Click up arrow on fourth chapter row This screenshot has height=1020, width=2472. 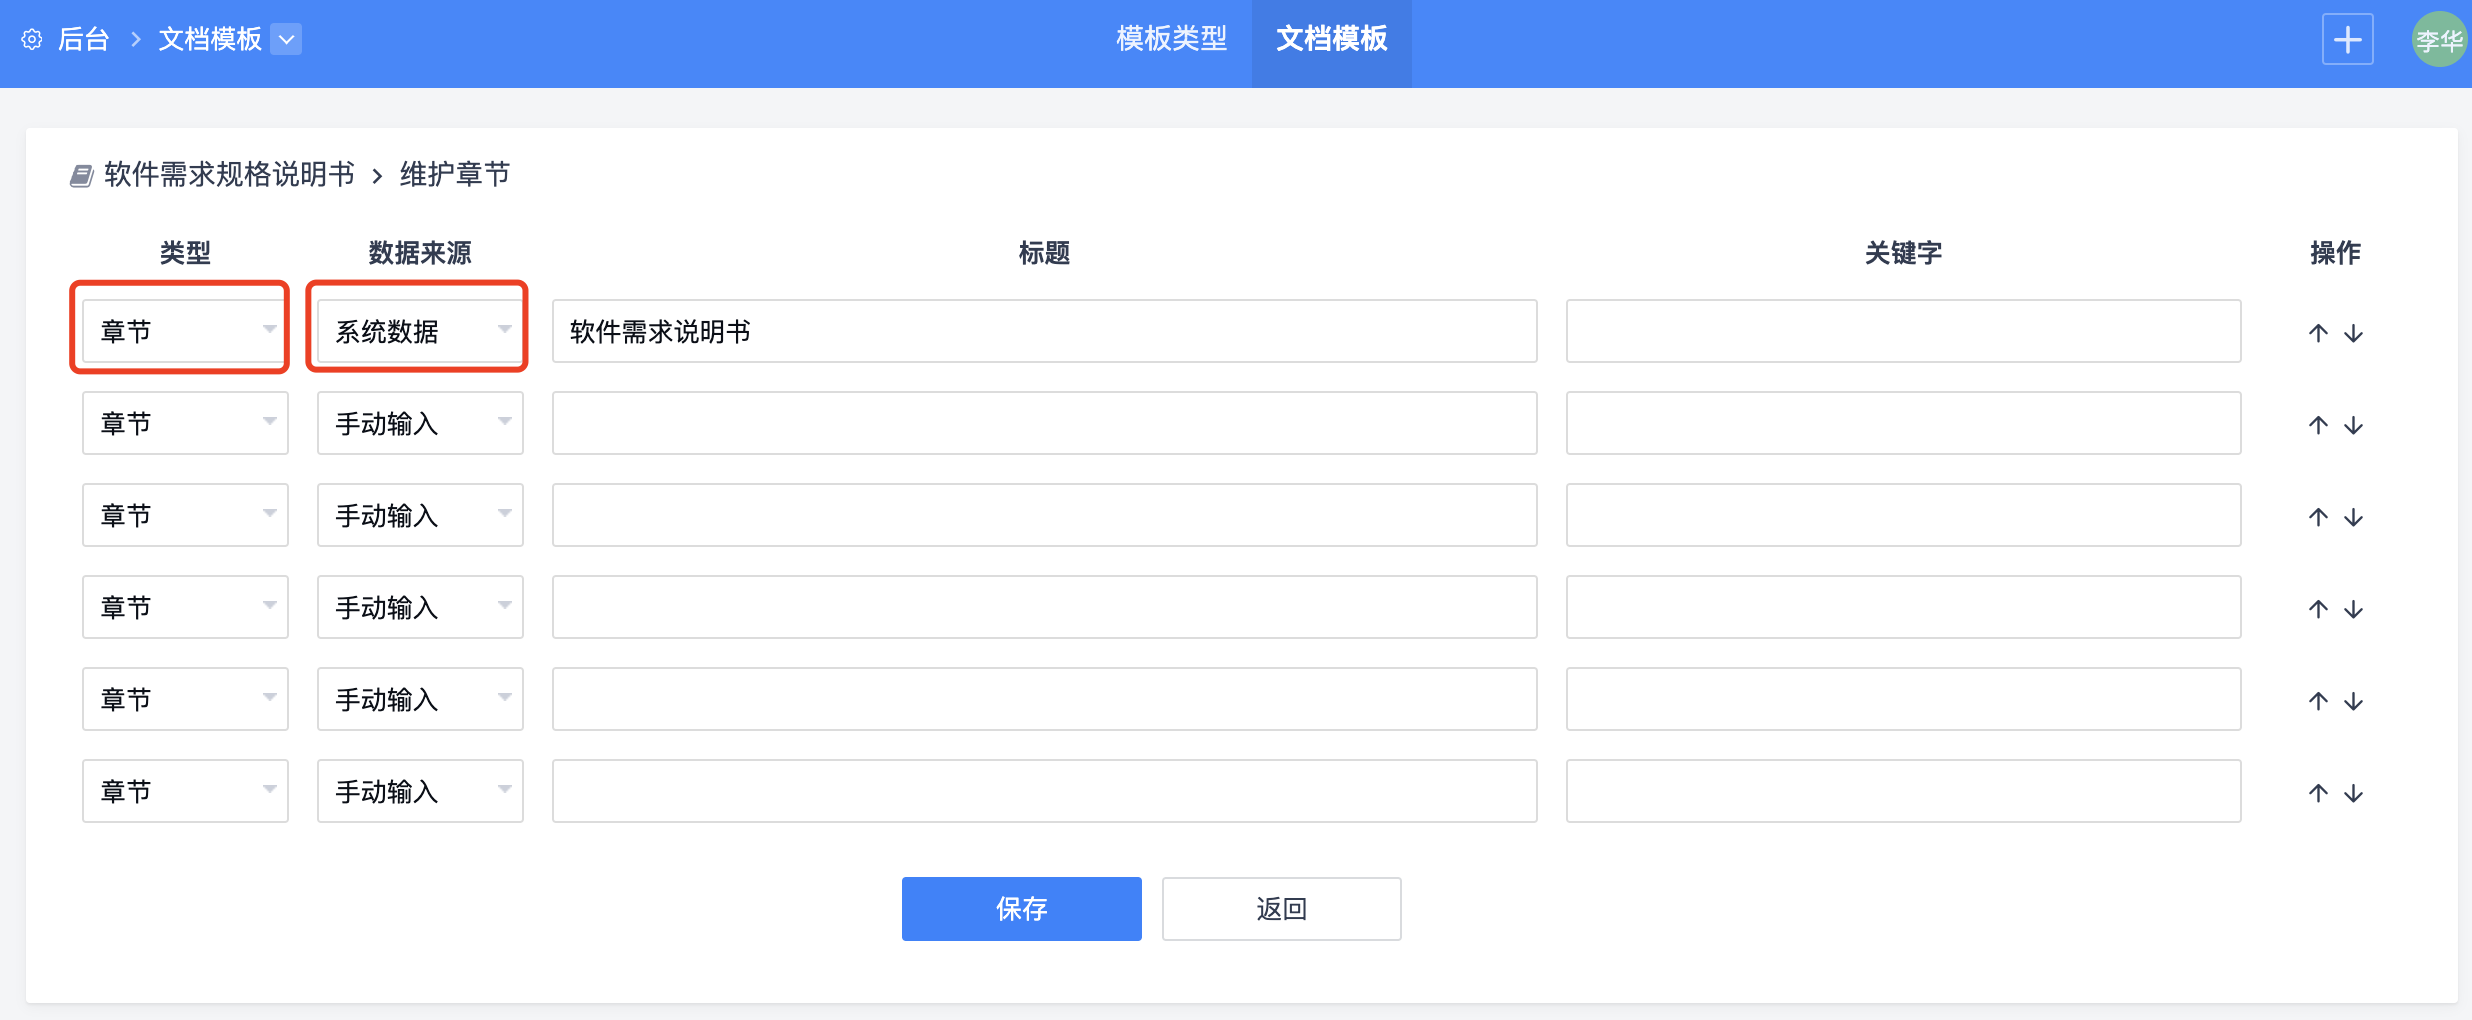point(2318,609)
